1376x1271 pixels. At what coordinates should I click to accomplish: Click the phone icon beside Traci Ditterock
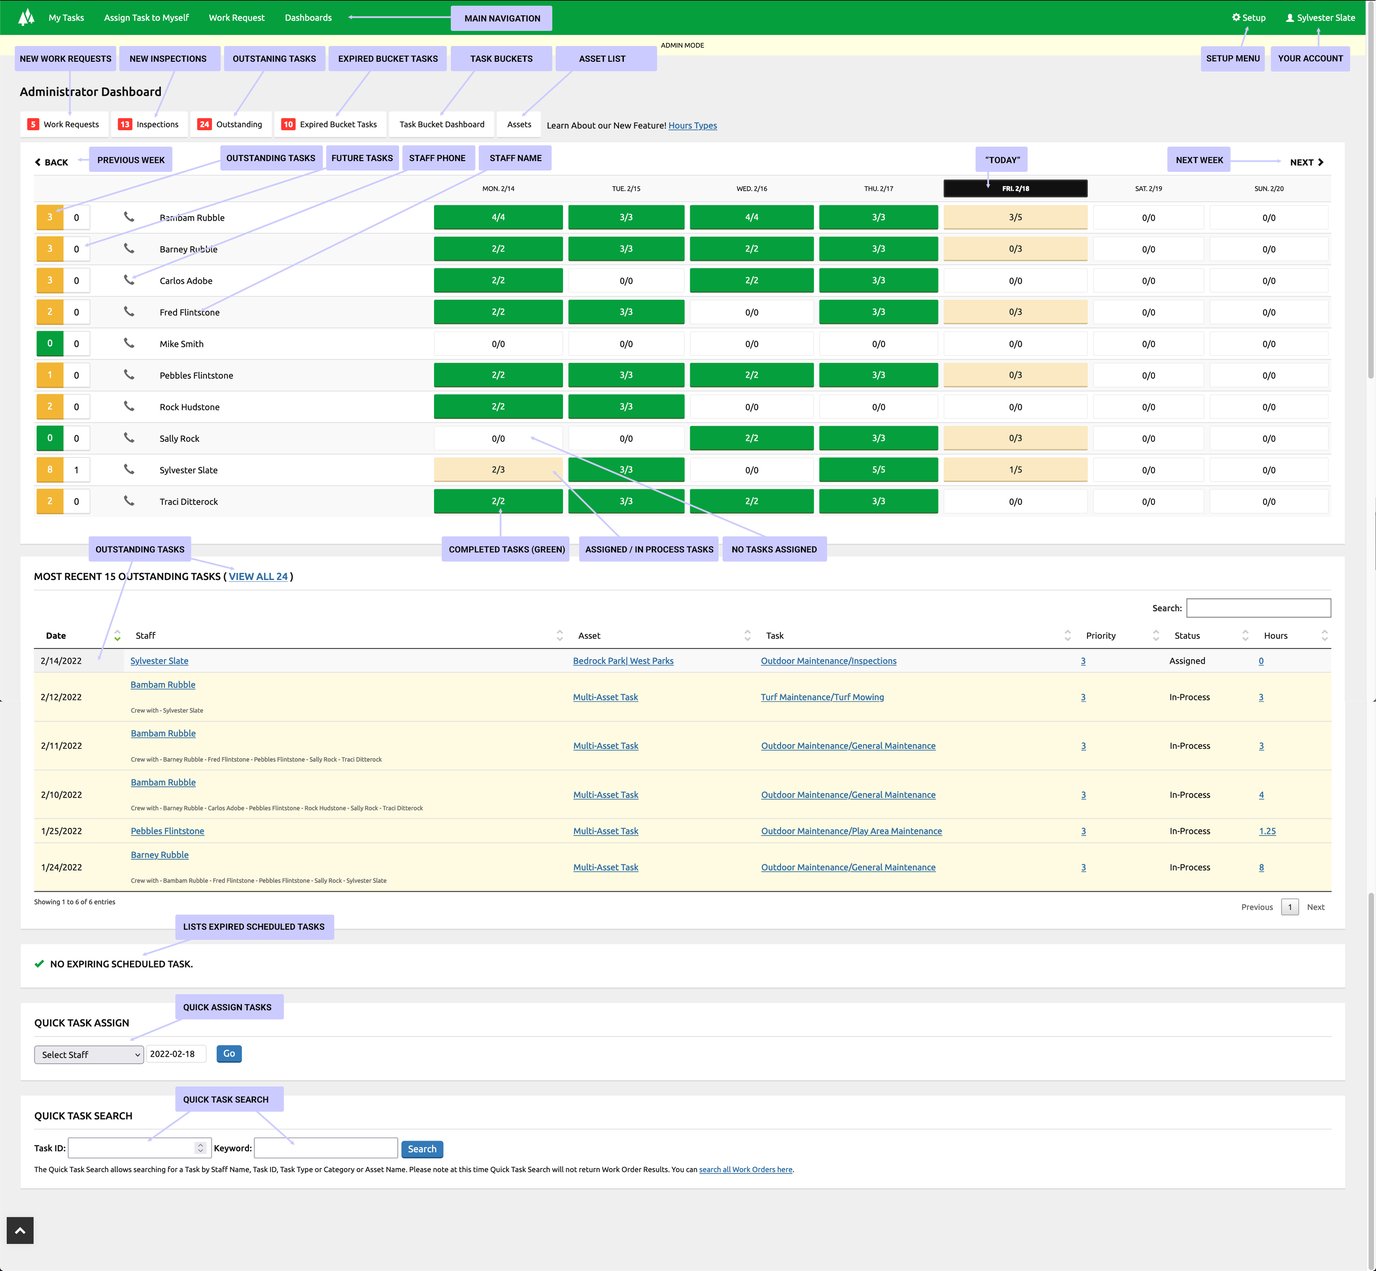129,501
